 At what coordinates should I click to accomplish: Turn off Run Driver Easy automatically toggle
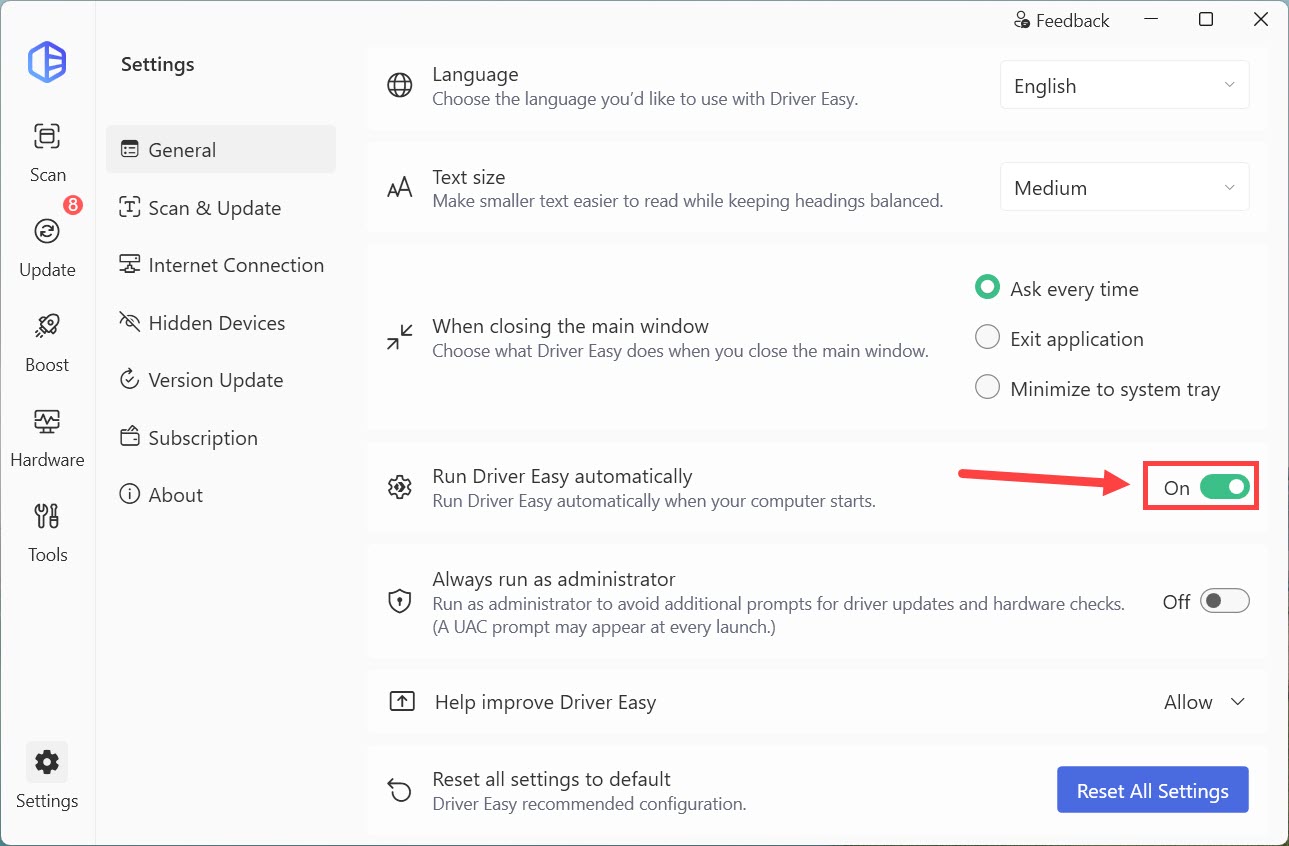1225,487
